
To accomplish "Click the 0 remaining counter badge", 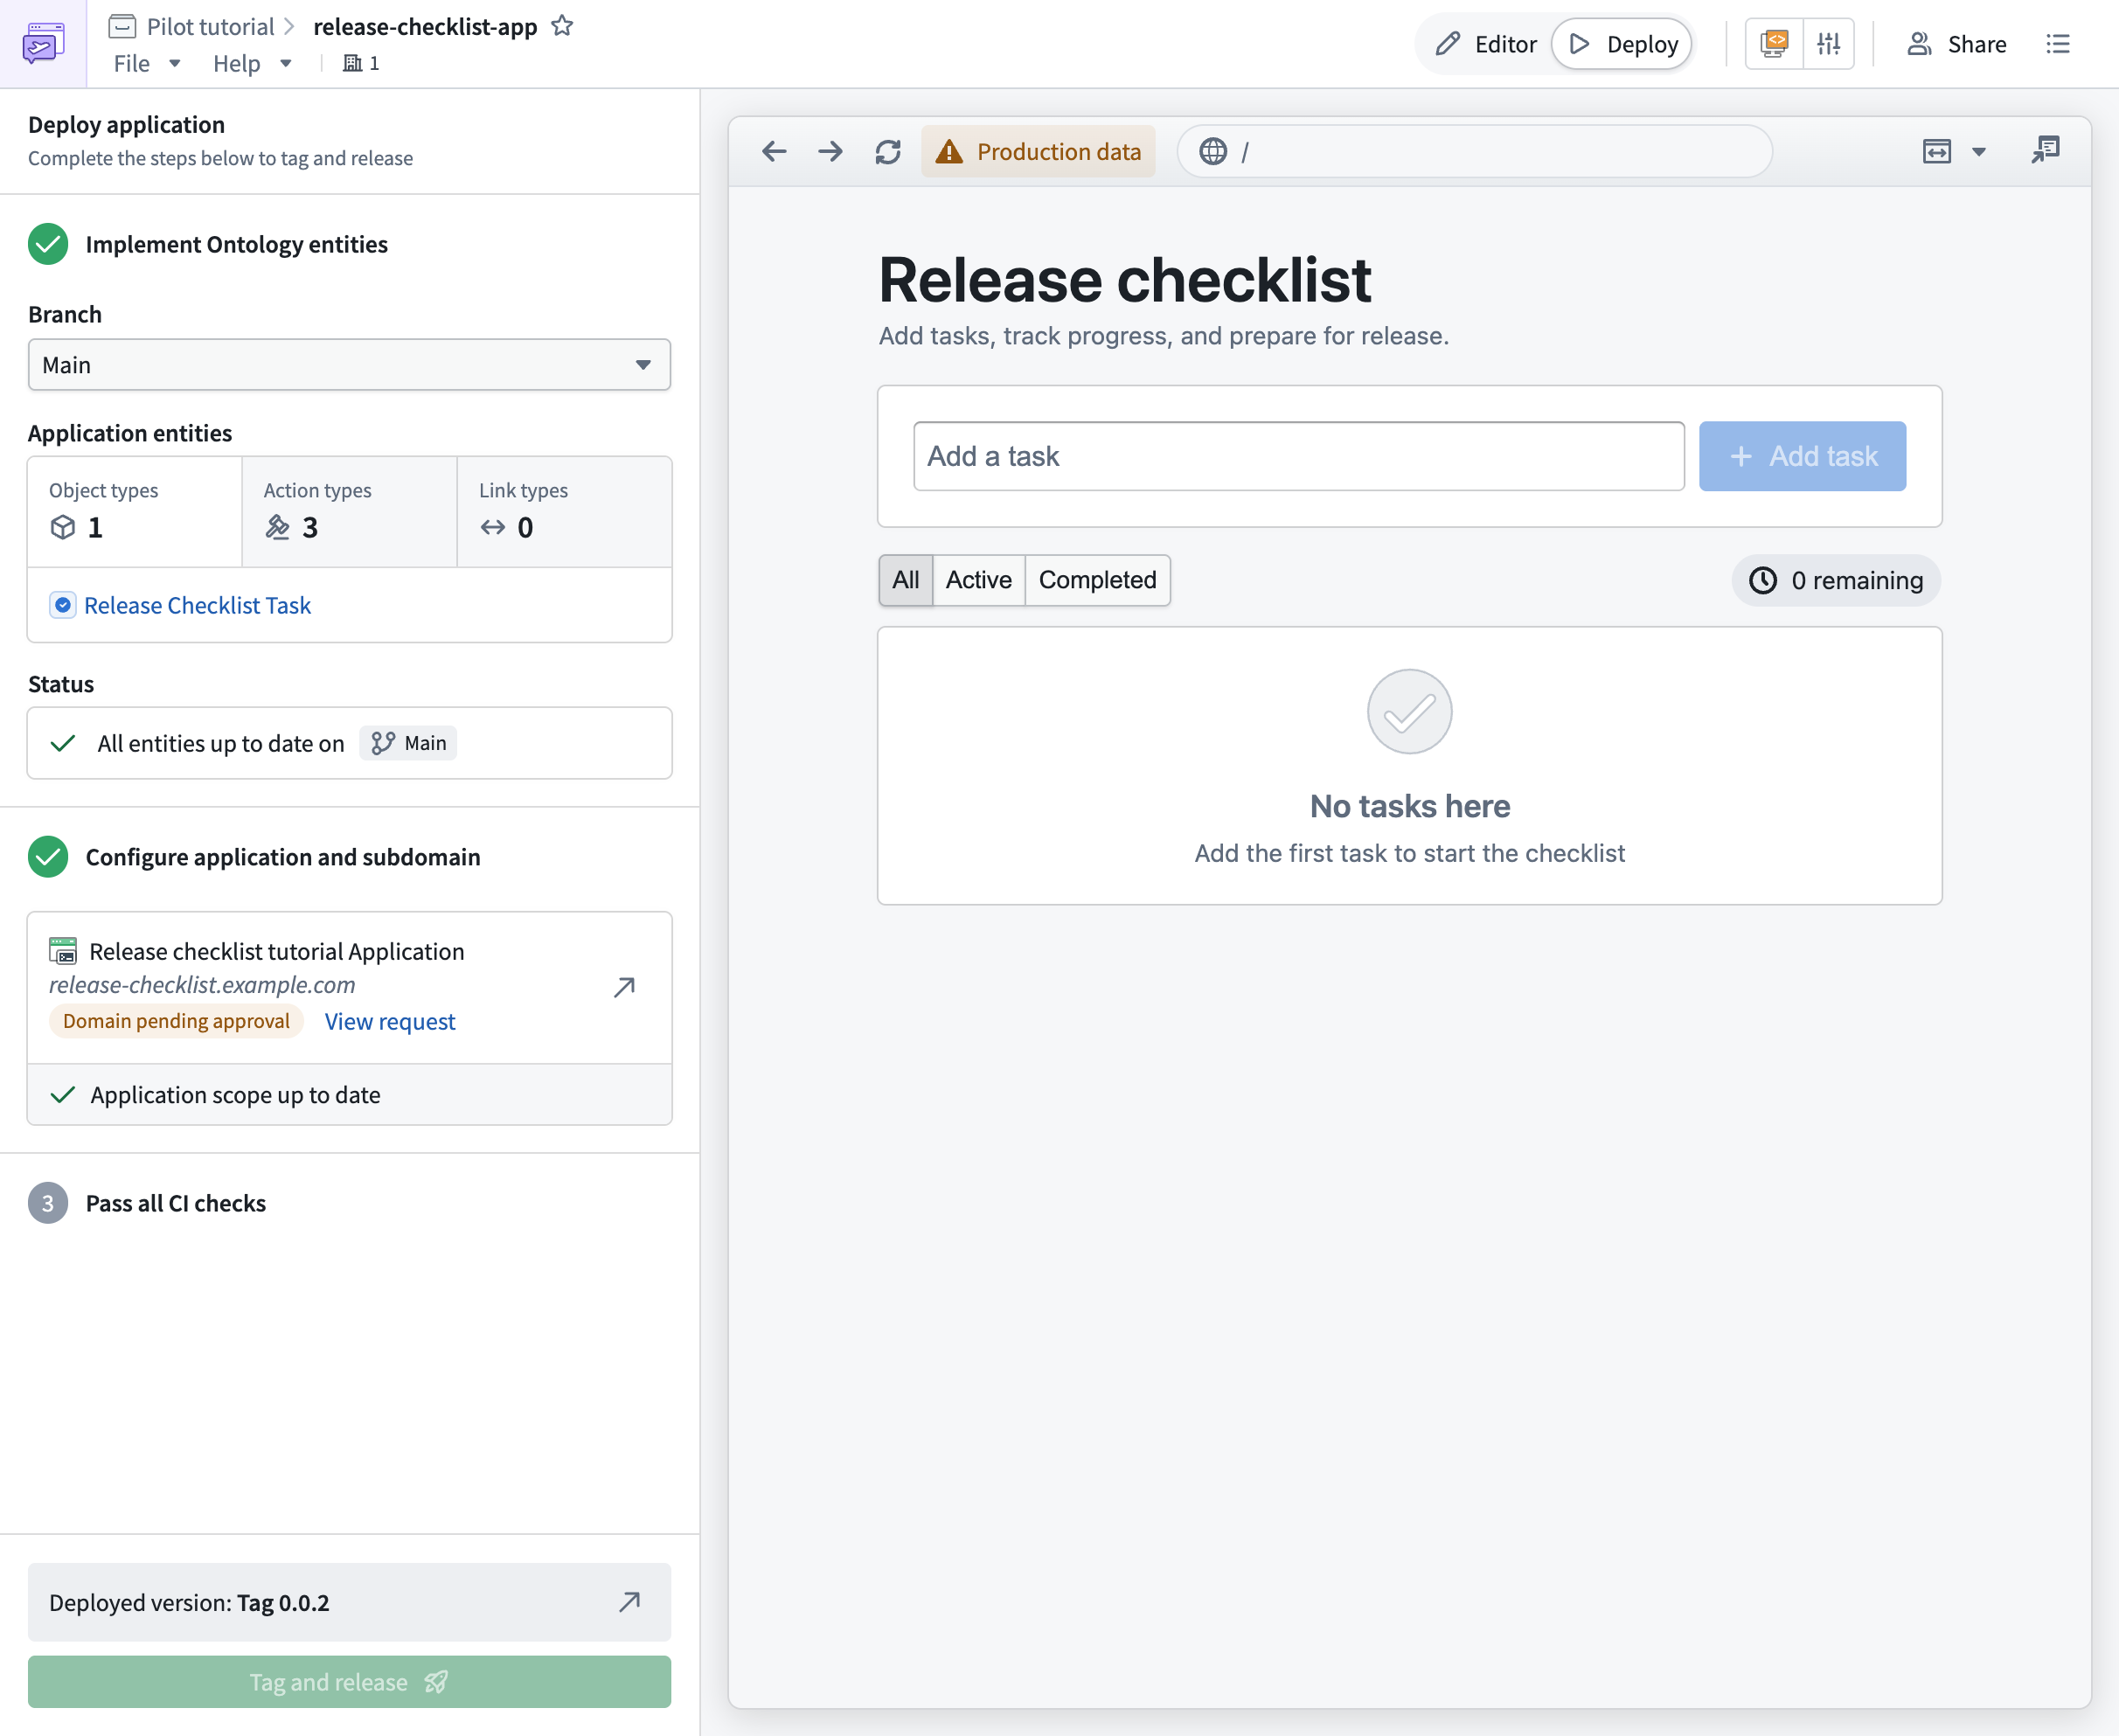I will tap(1836, 580).
